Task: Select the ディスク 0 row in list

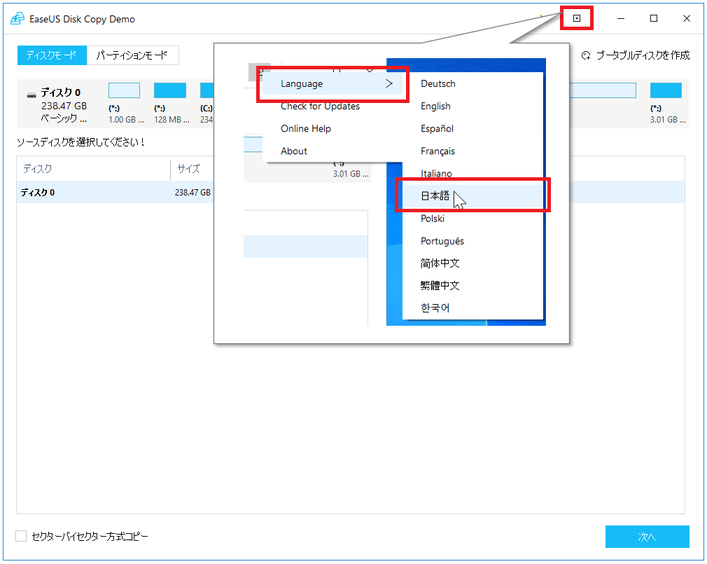Action: coord(100,192)
